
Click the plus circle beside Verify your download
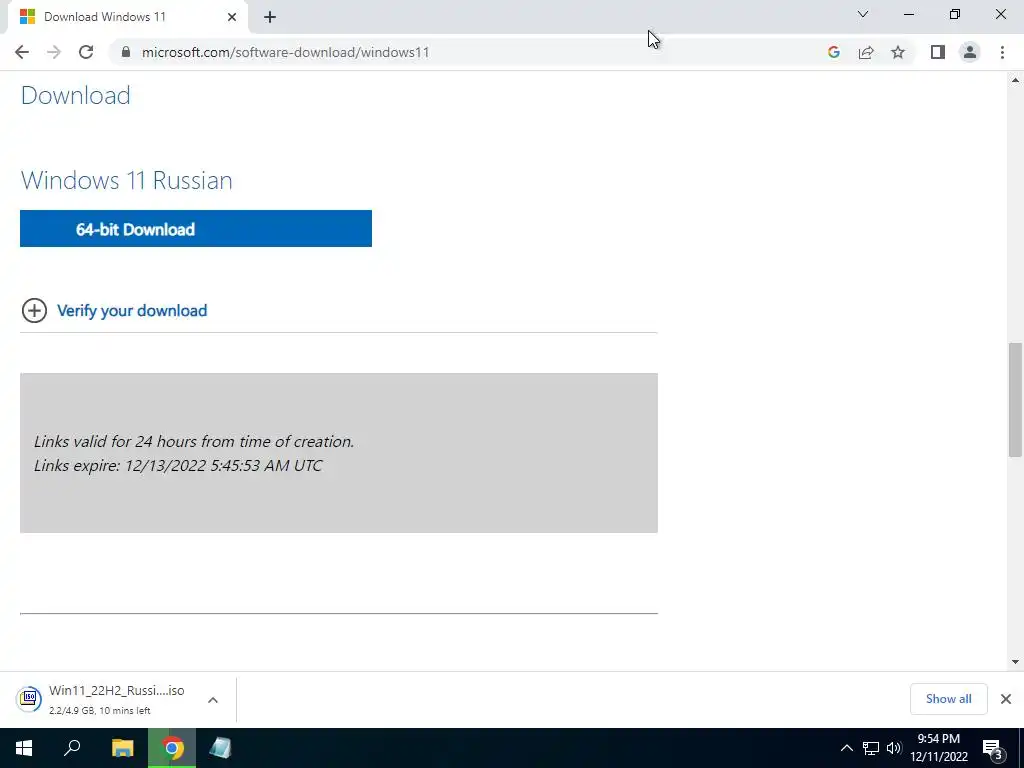click(x=34, y=311)
